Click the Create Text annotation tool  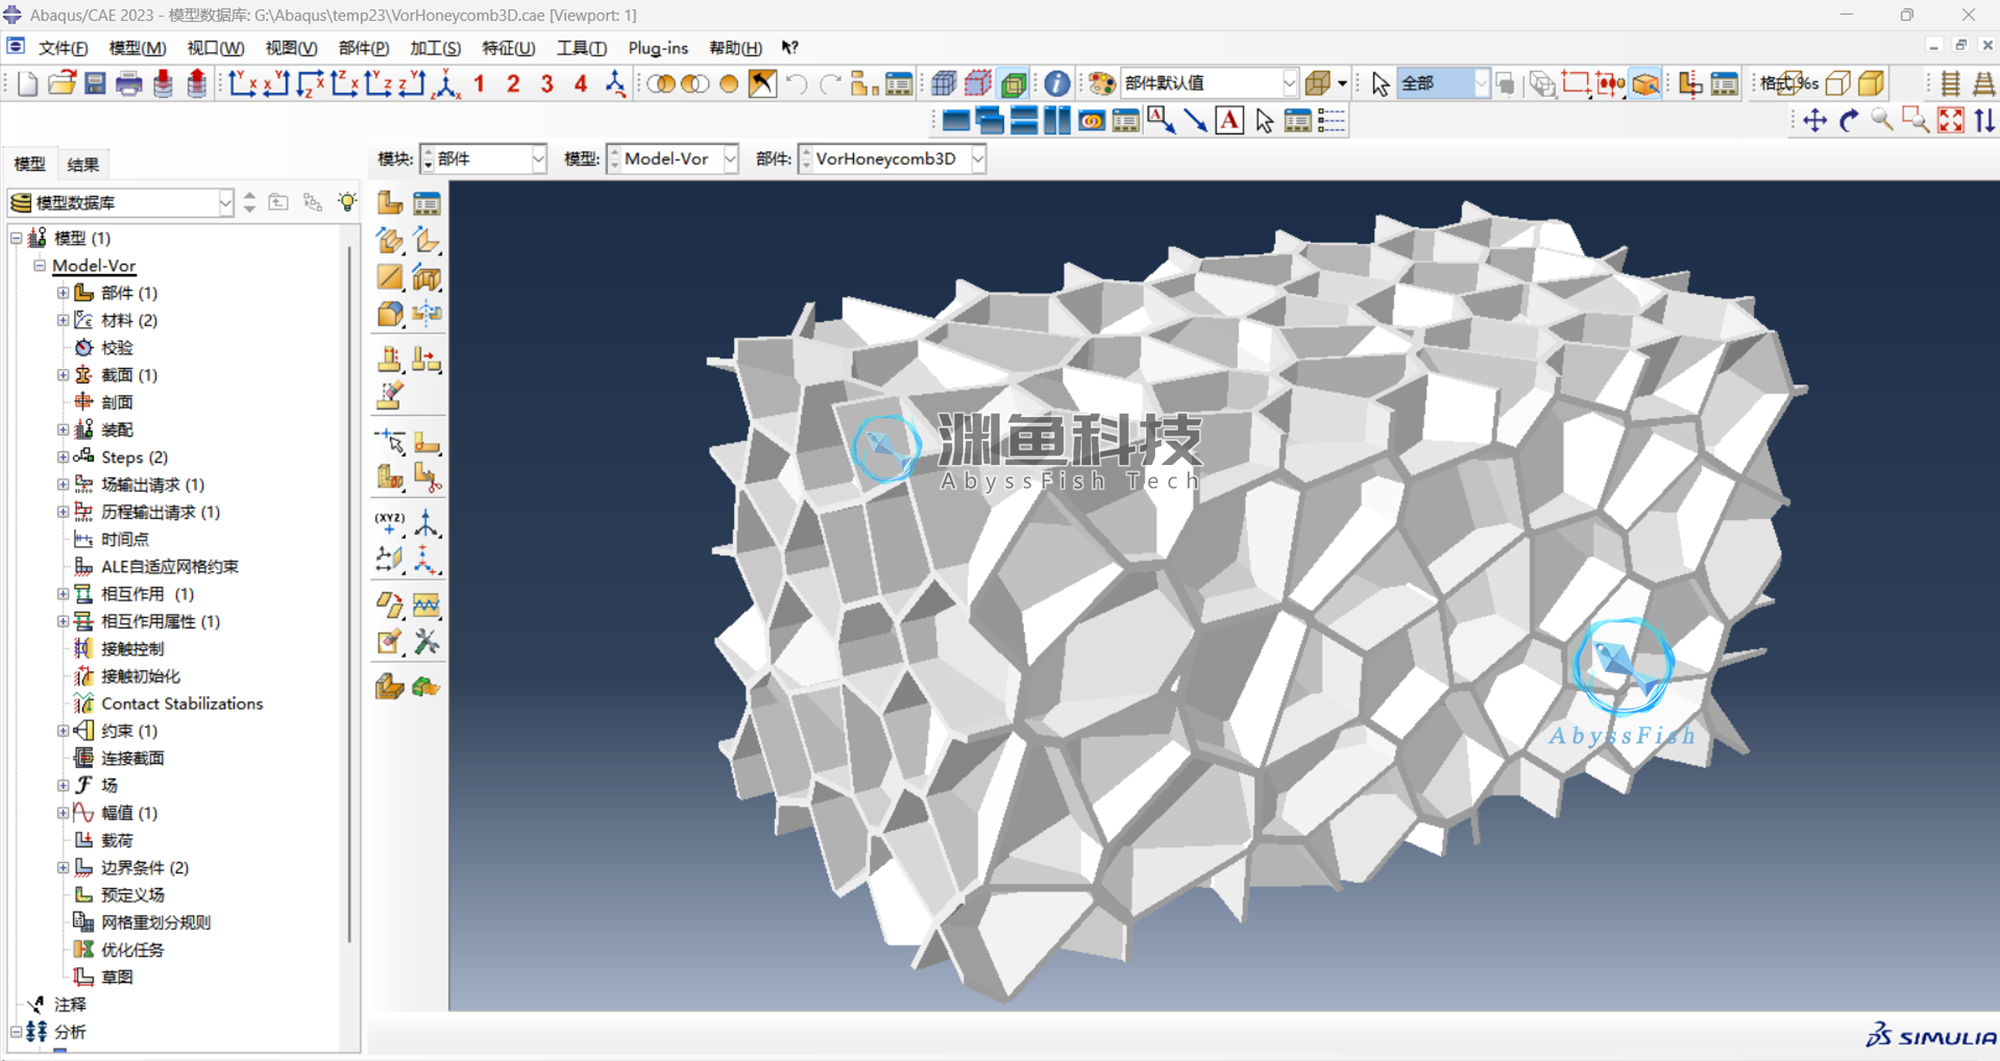point(1230,121)
